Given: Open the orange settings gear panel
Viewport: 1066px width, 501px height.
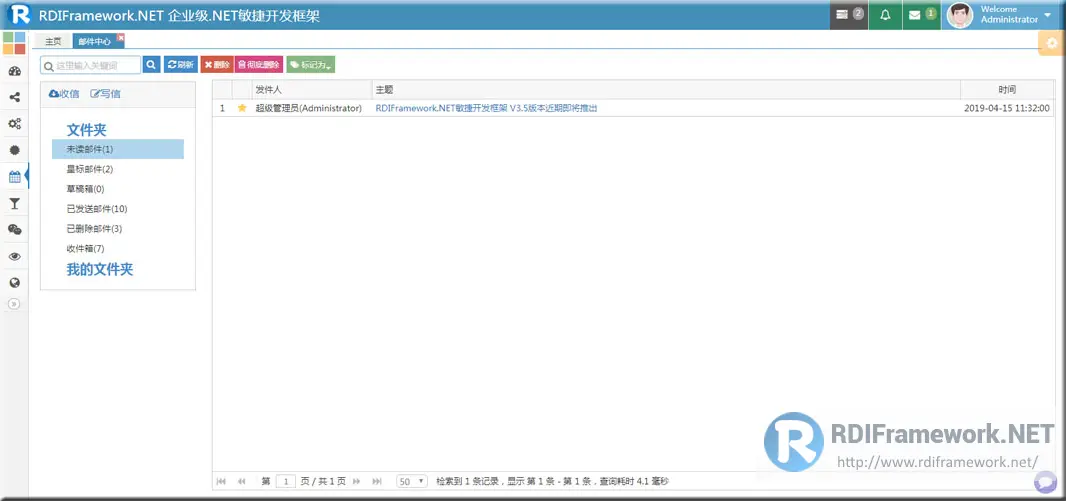Looking at the screenshot, I should pos(1052,44).
